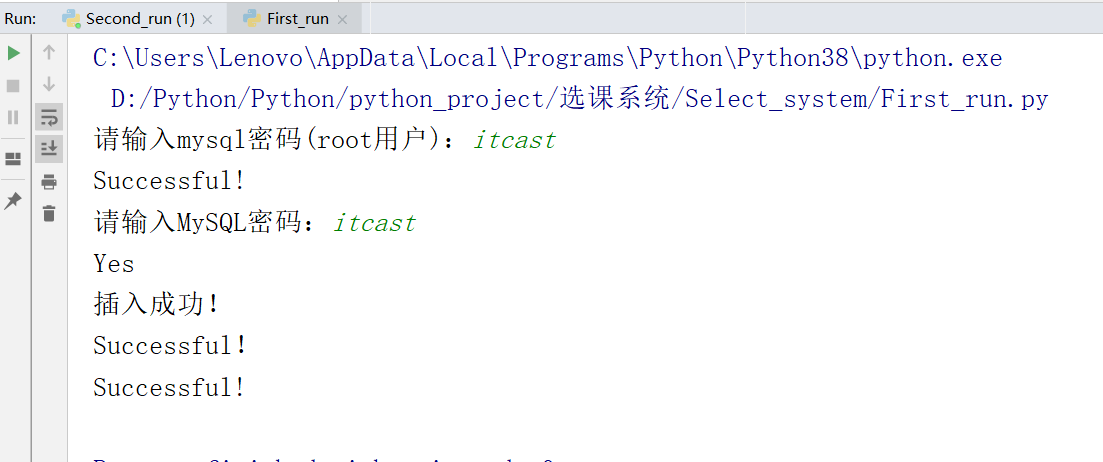Viewport: 1103px width, 462px height.
Task: Click the '请输入mysql密码(root用户)' prompt
Action: click(274, 141)
